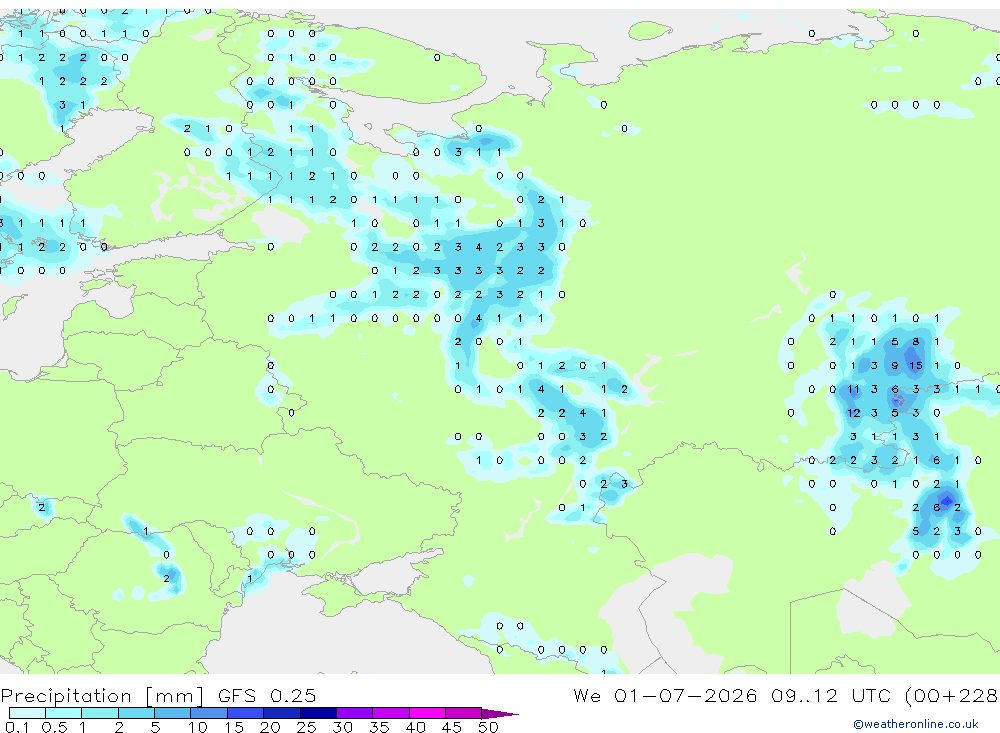
Task: Click the legend label '35'
Action: [379, 727]
